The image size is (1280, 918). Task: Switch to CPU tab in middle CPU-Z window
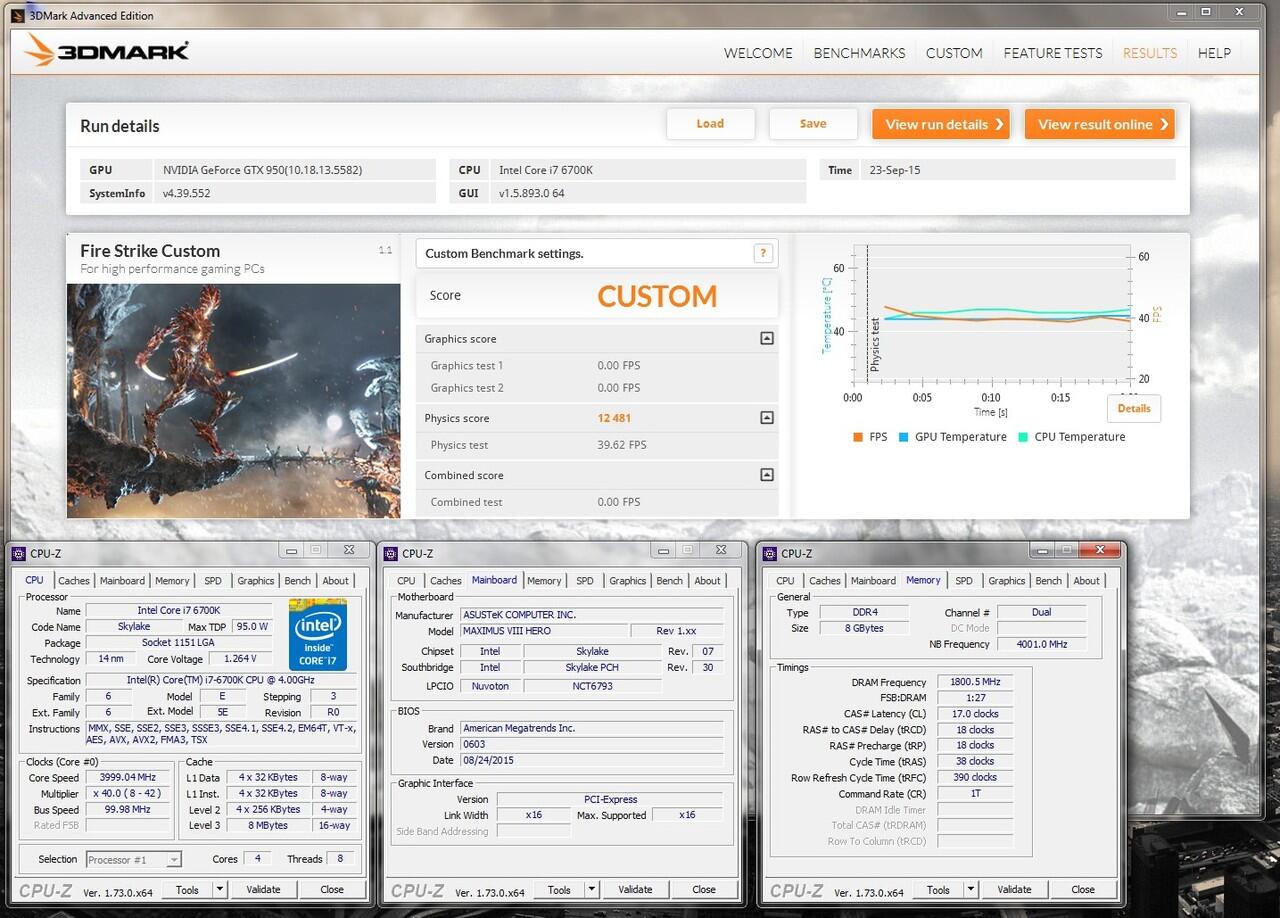(x=406, y=581)
